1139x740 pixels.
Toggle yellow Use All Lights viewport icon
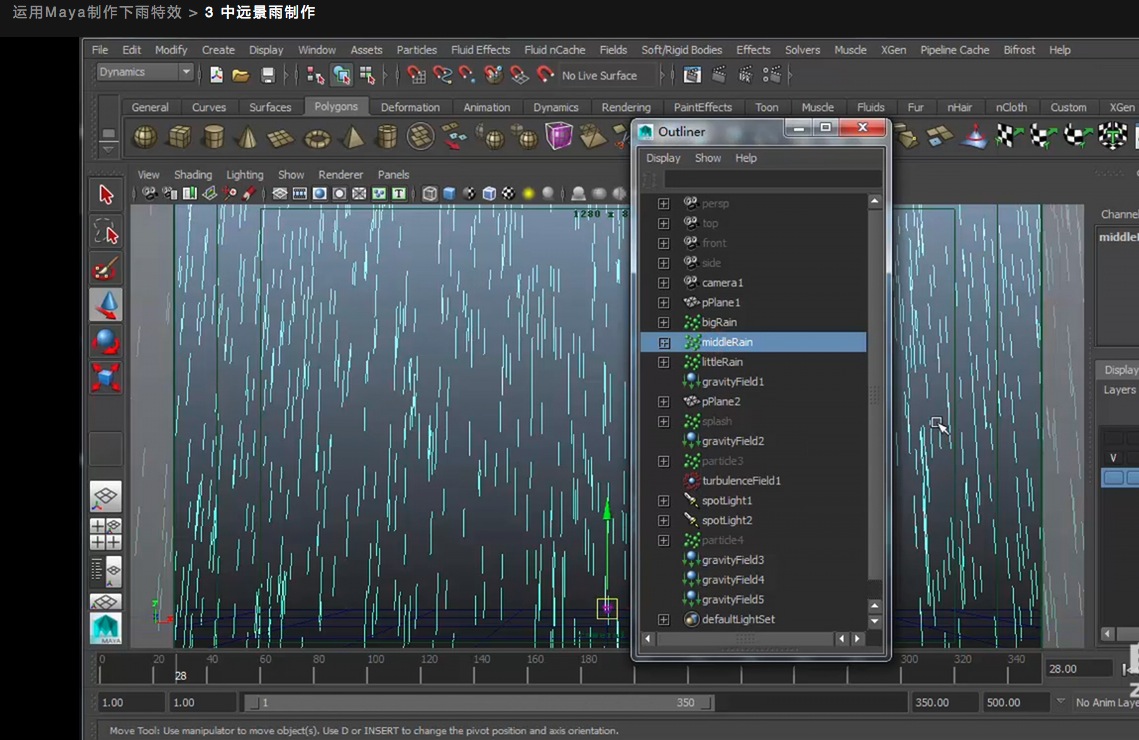point(529,193)
